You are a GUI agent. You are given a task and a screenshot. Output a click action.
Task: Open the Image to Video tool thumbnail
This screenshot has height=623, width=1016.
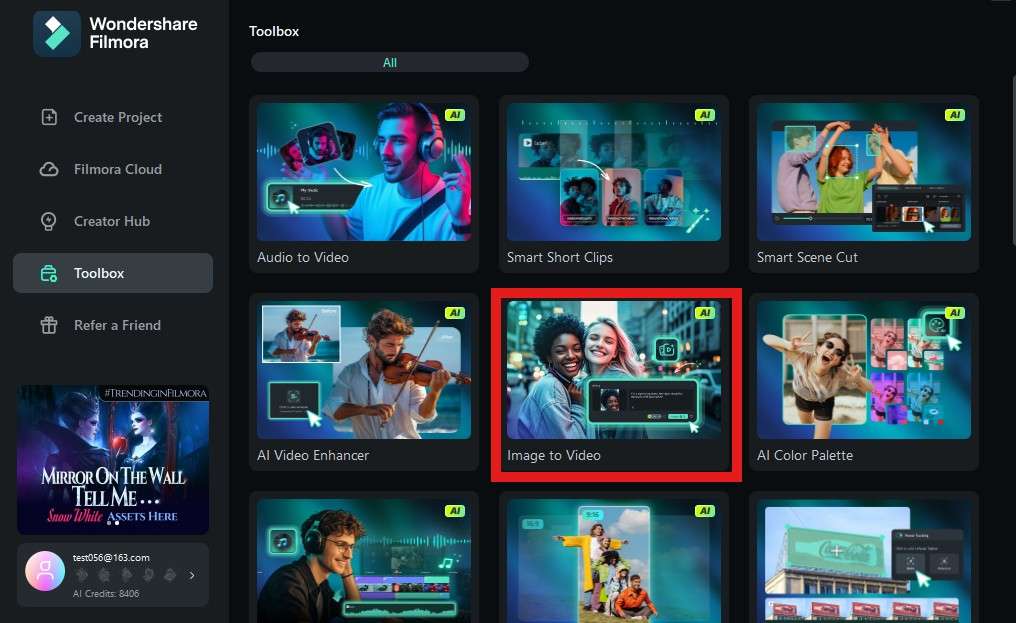614,370
